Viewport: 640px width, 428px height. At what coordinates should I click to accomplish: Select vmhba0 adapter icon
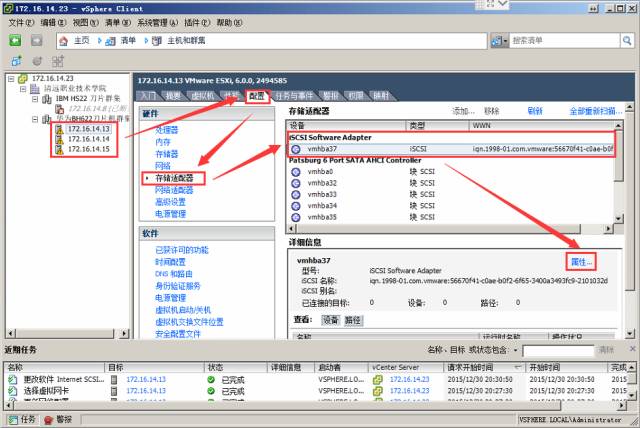tap(296, 172)
